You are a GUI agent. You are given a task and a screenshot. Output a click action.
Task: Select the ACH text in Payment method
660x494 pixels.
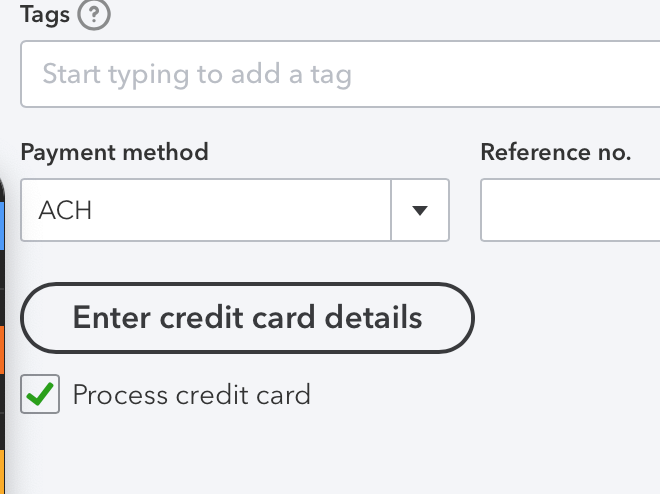tap(65, 211)
